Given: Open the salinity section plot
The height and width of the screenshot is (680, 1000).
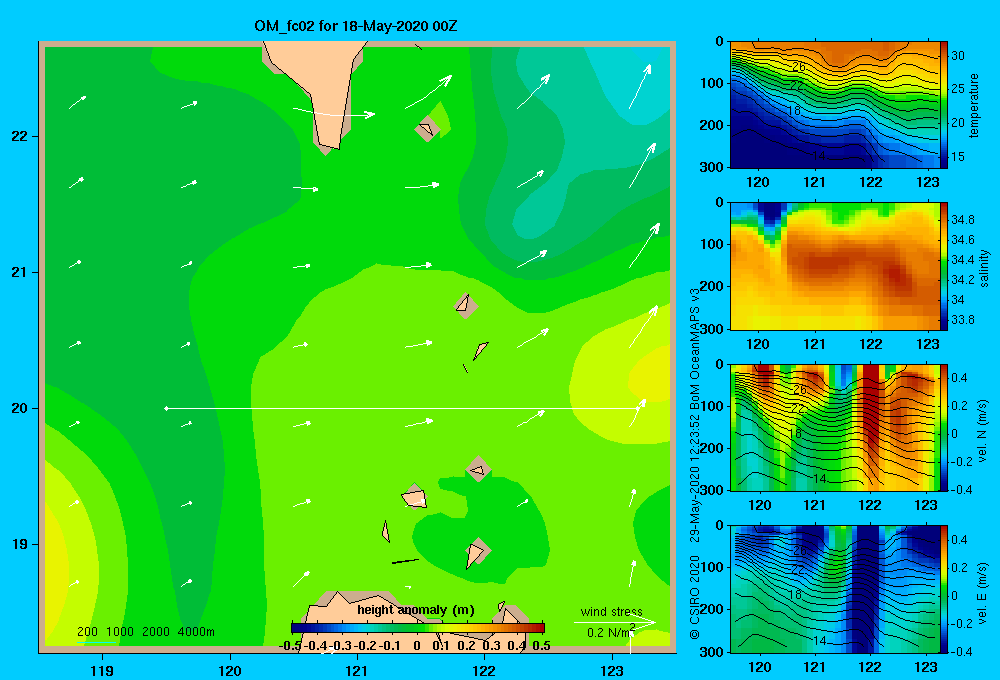Looking at the screenshot, I should [835, 266].
